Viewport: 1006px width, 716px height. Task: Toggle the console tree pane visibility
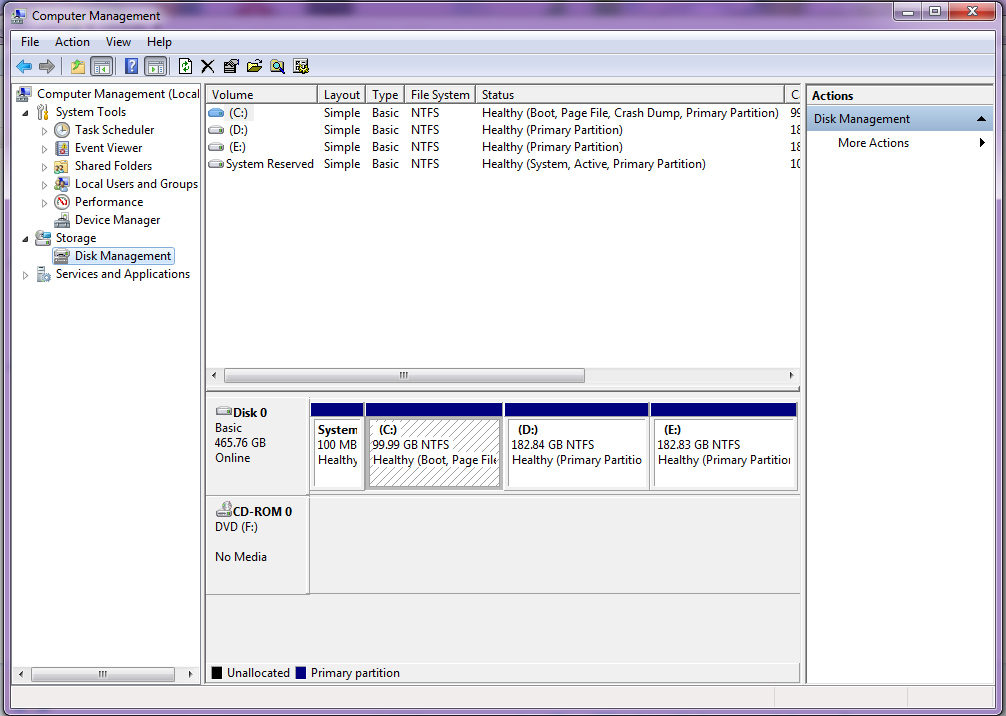(x=102, y=66)
